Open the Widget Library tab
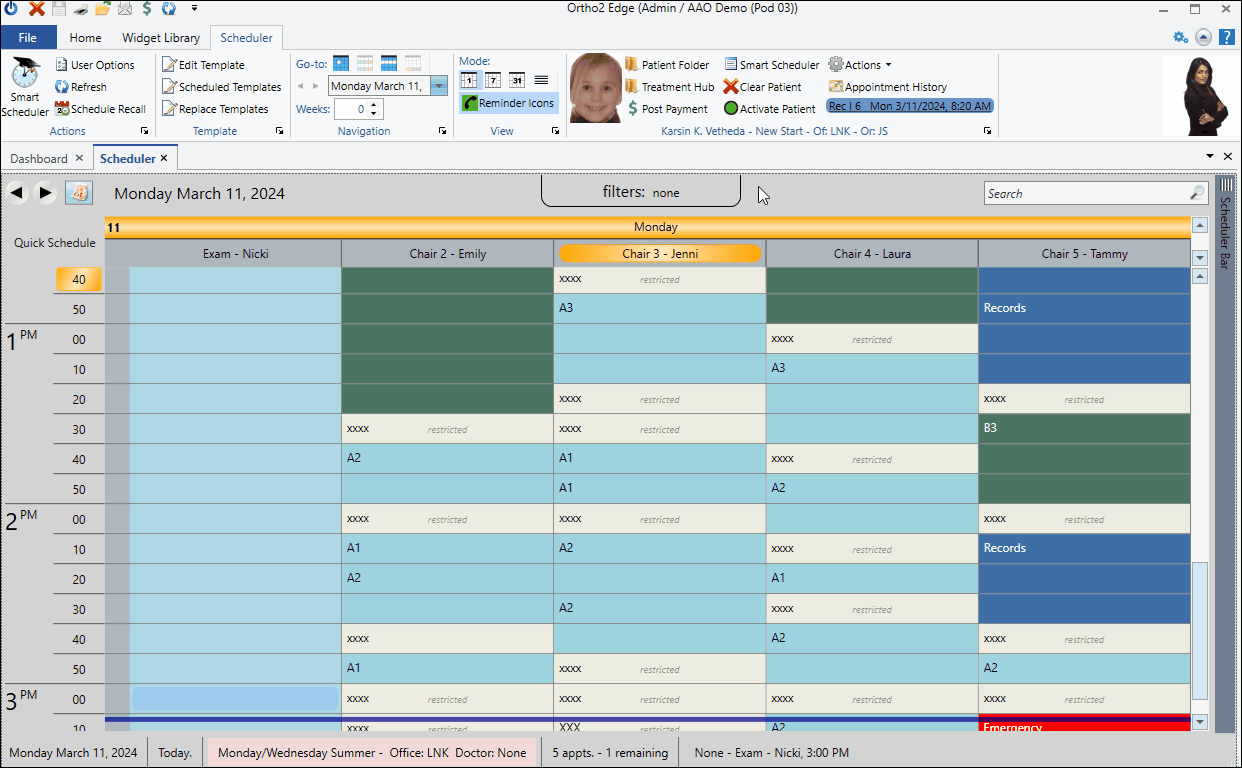1242x768 pixels. [x=161, y=38]
